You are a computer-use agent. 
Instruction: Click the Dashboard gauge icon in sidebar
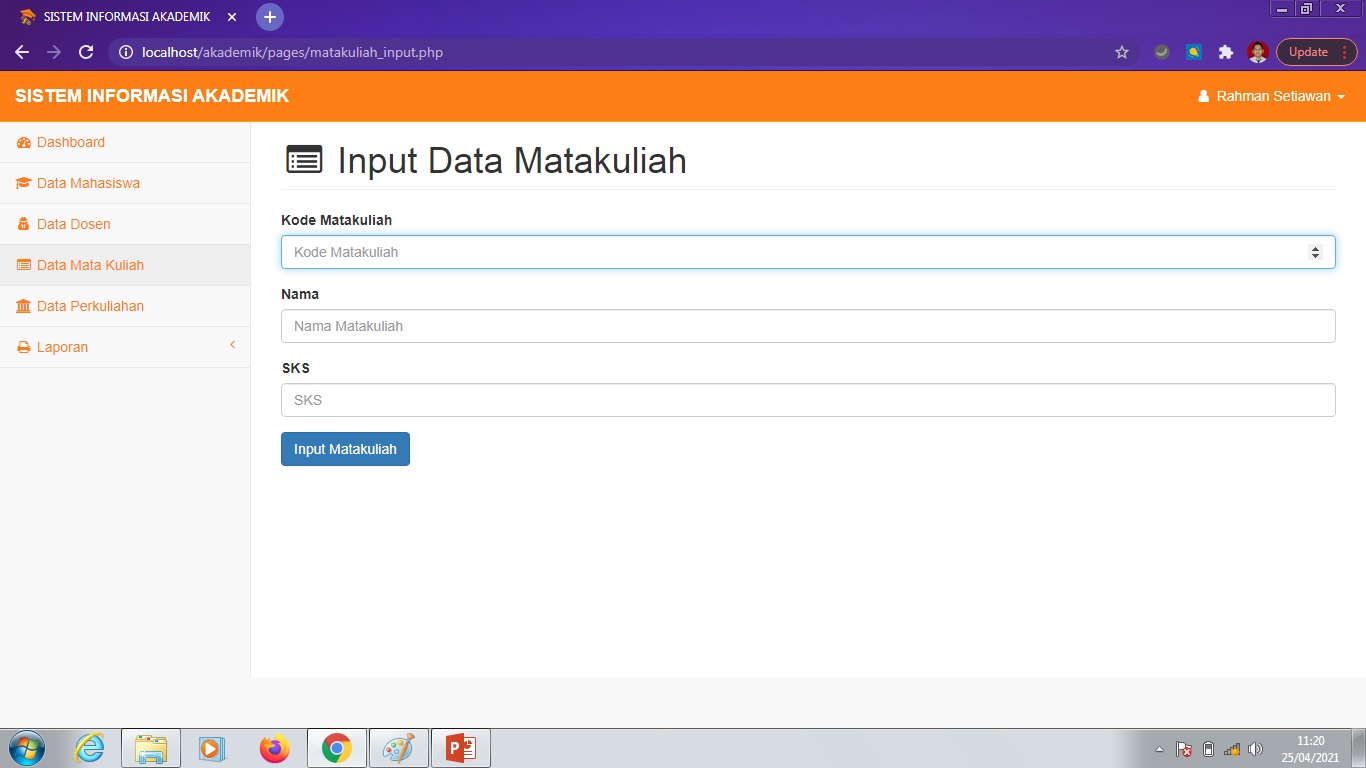pos(22,142)
